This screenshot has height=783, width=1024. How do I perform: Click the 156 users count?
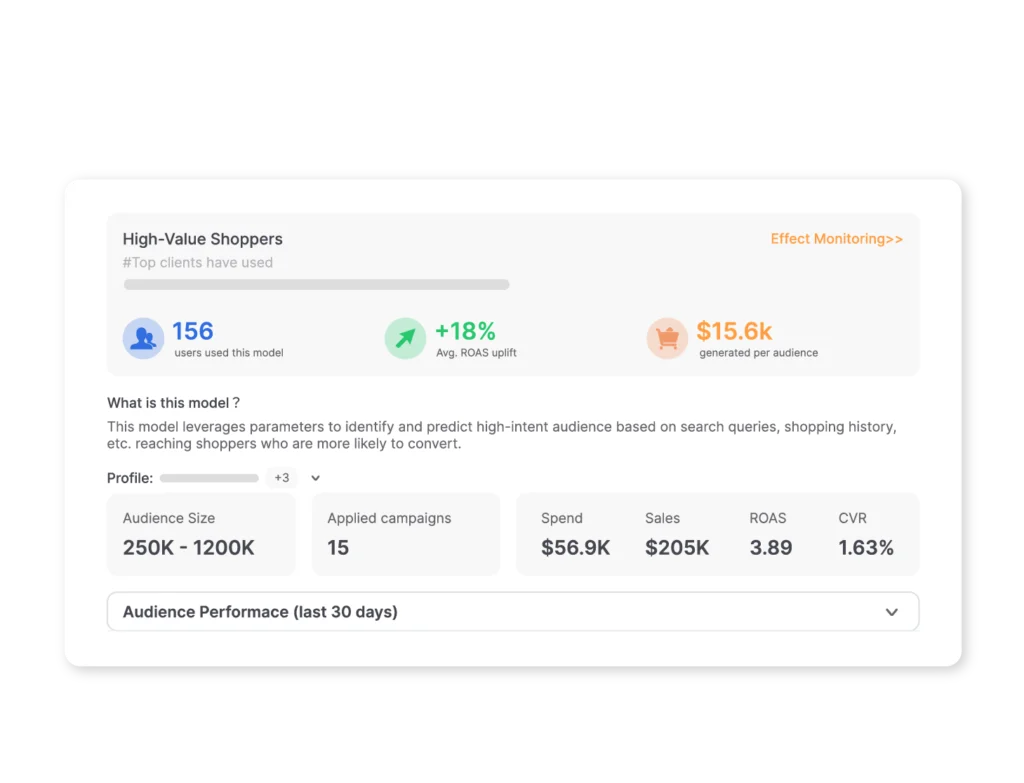pos(193,331)
